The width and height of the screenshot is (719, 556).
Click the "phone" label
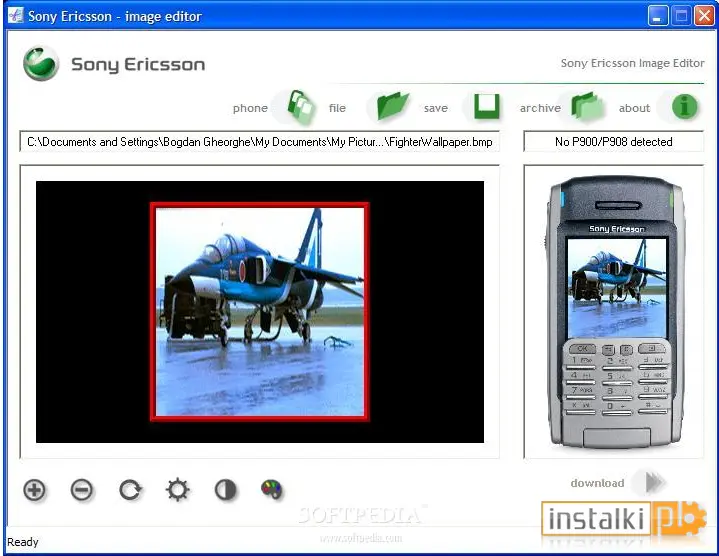250,108
